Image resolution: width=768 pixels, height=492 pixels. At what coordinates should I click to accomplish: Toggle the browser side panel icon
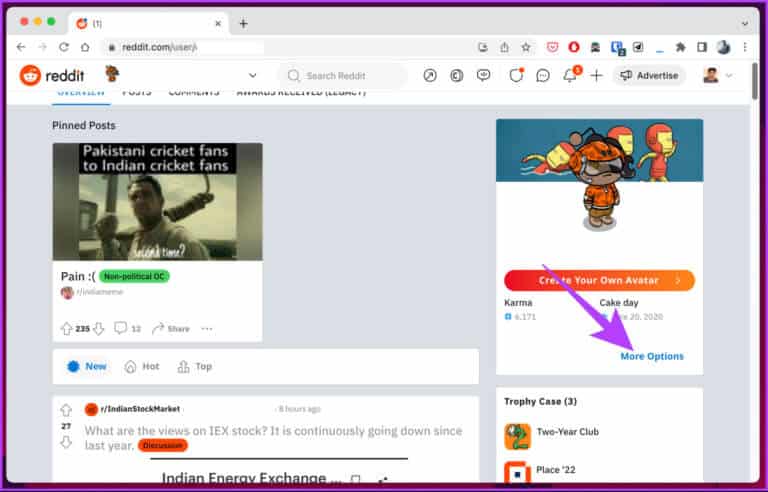coord(702,47)
